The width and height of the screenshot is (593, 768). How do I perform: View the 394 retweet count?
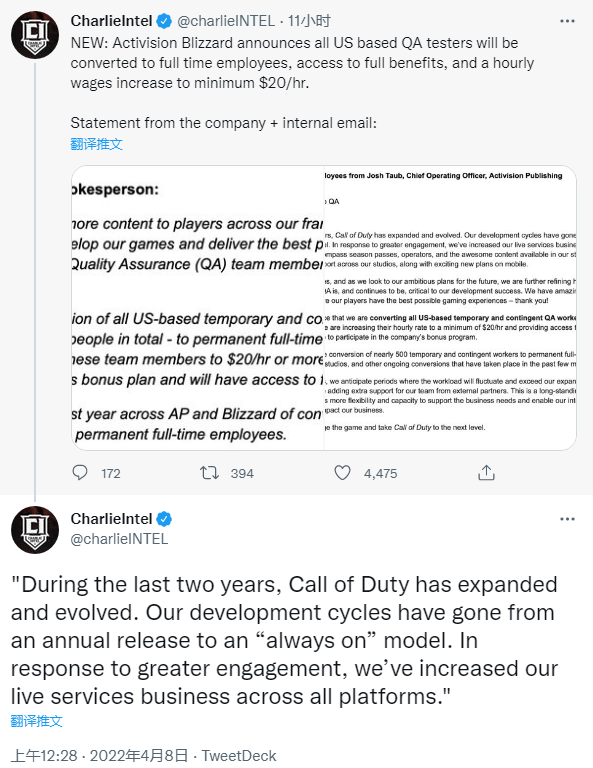(x=242, y=473)
